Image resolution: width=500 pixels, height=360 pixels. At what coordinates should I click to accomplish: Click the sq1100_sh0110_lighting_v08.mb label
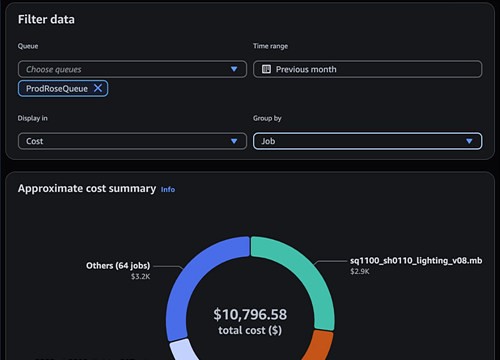(x=416, y=261)
